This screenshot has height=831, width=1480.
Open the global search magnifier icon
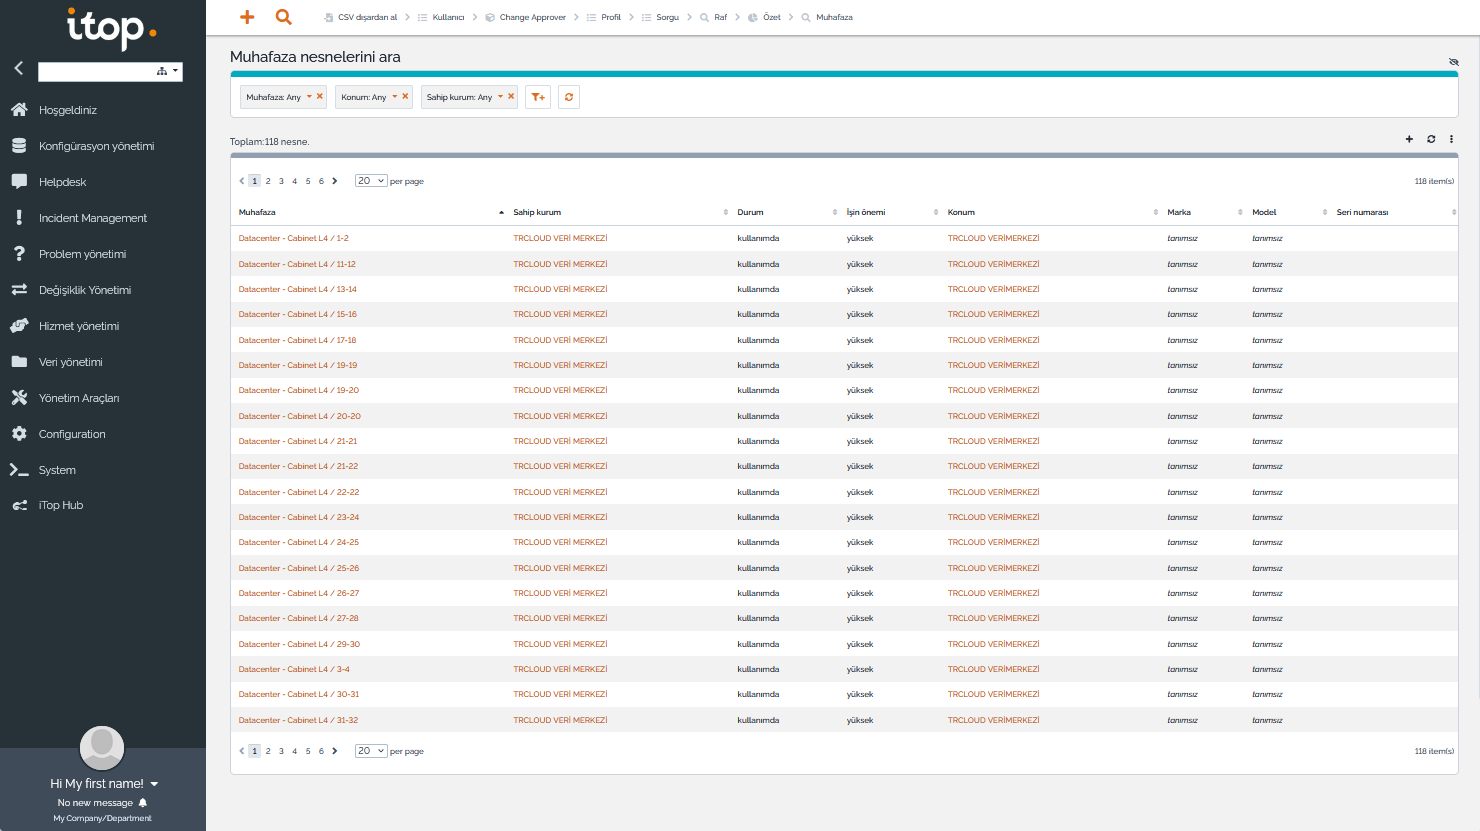pos(283,17)
